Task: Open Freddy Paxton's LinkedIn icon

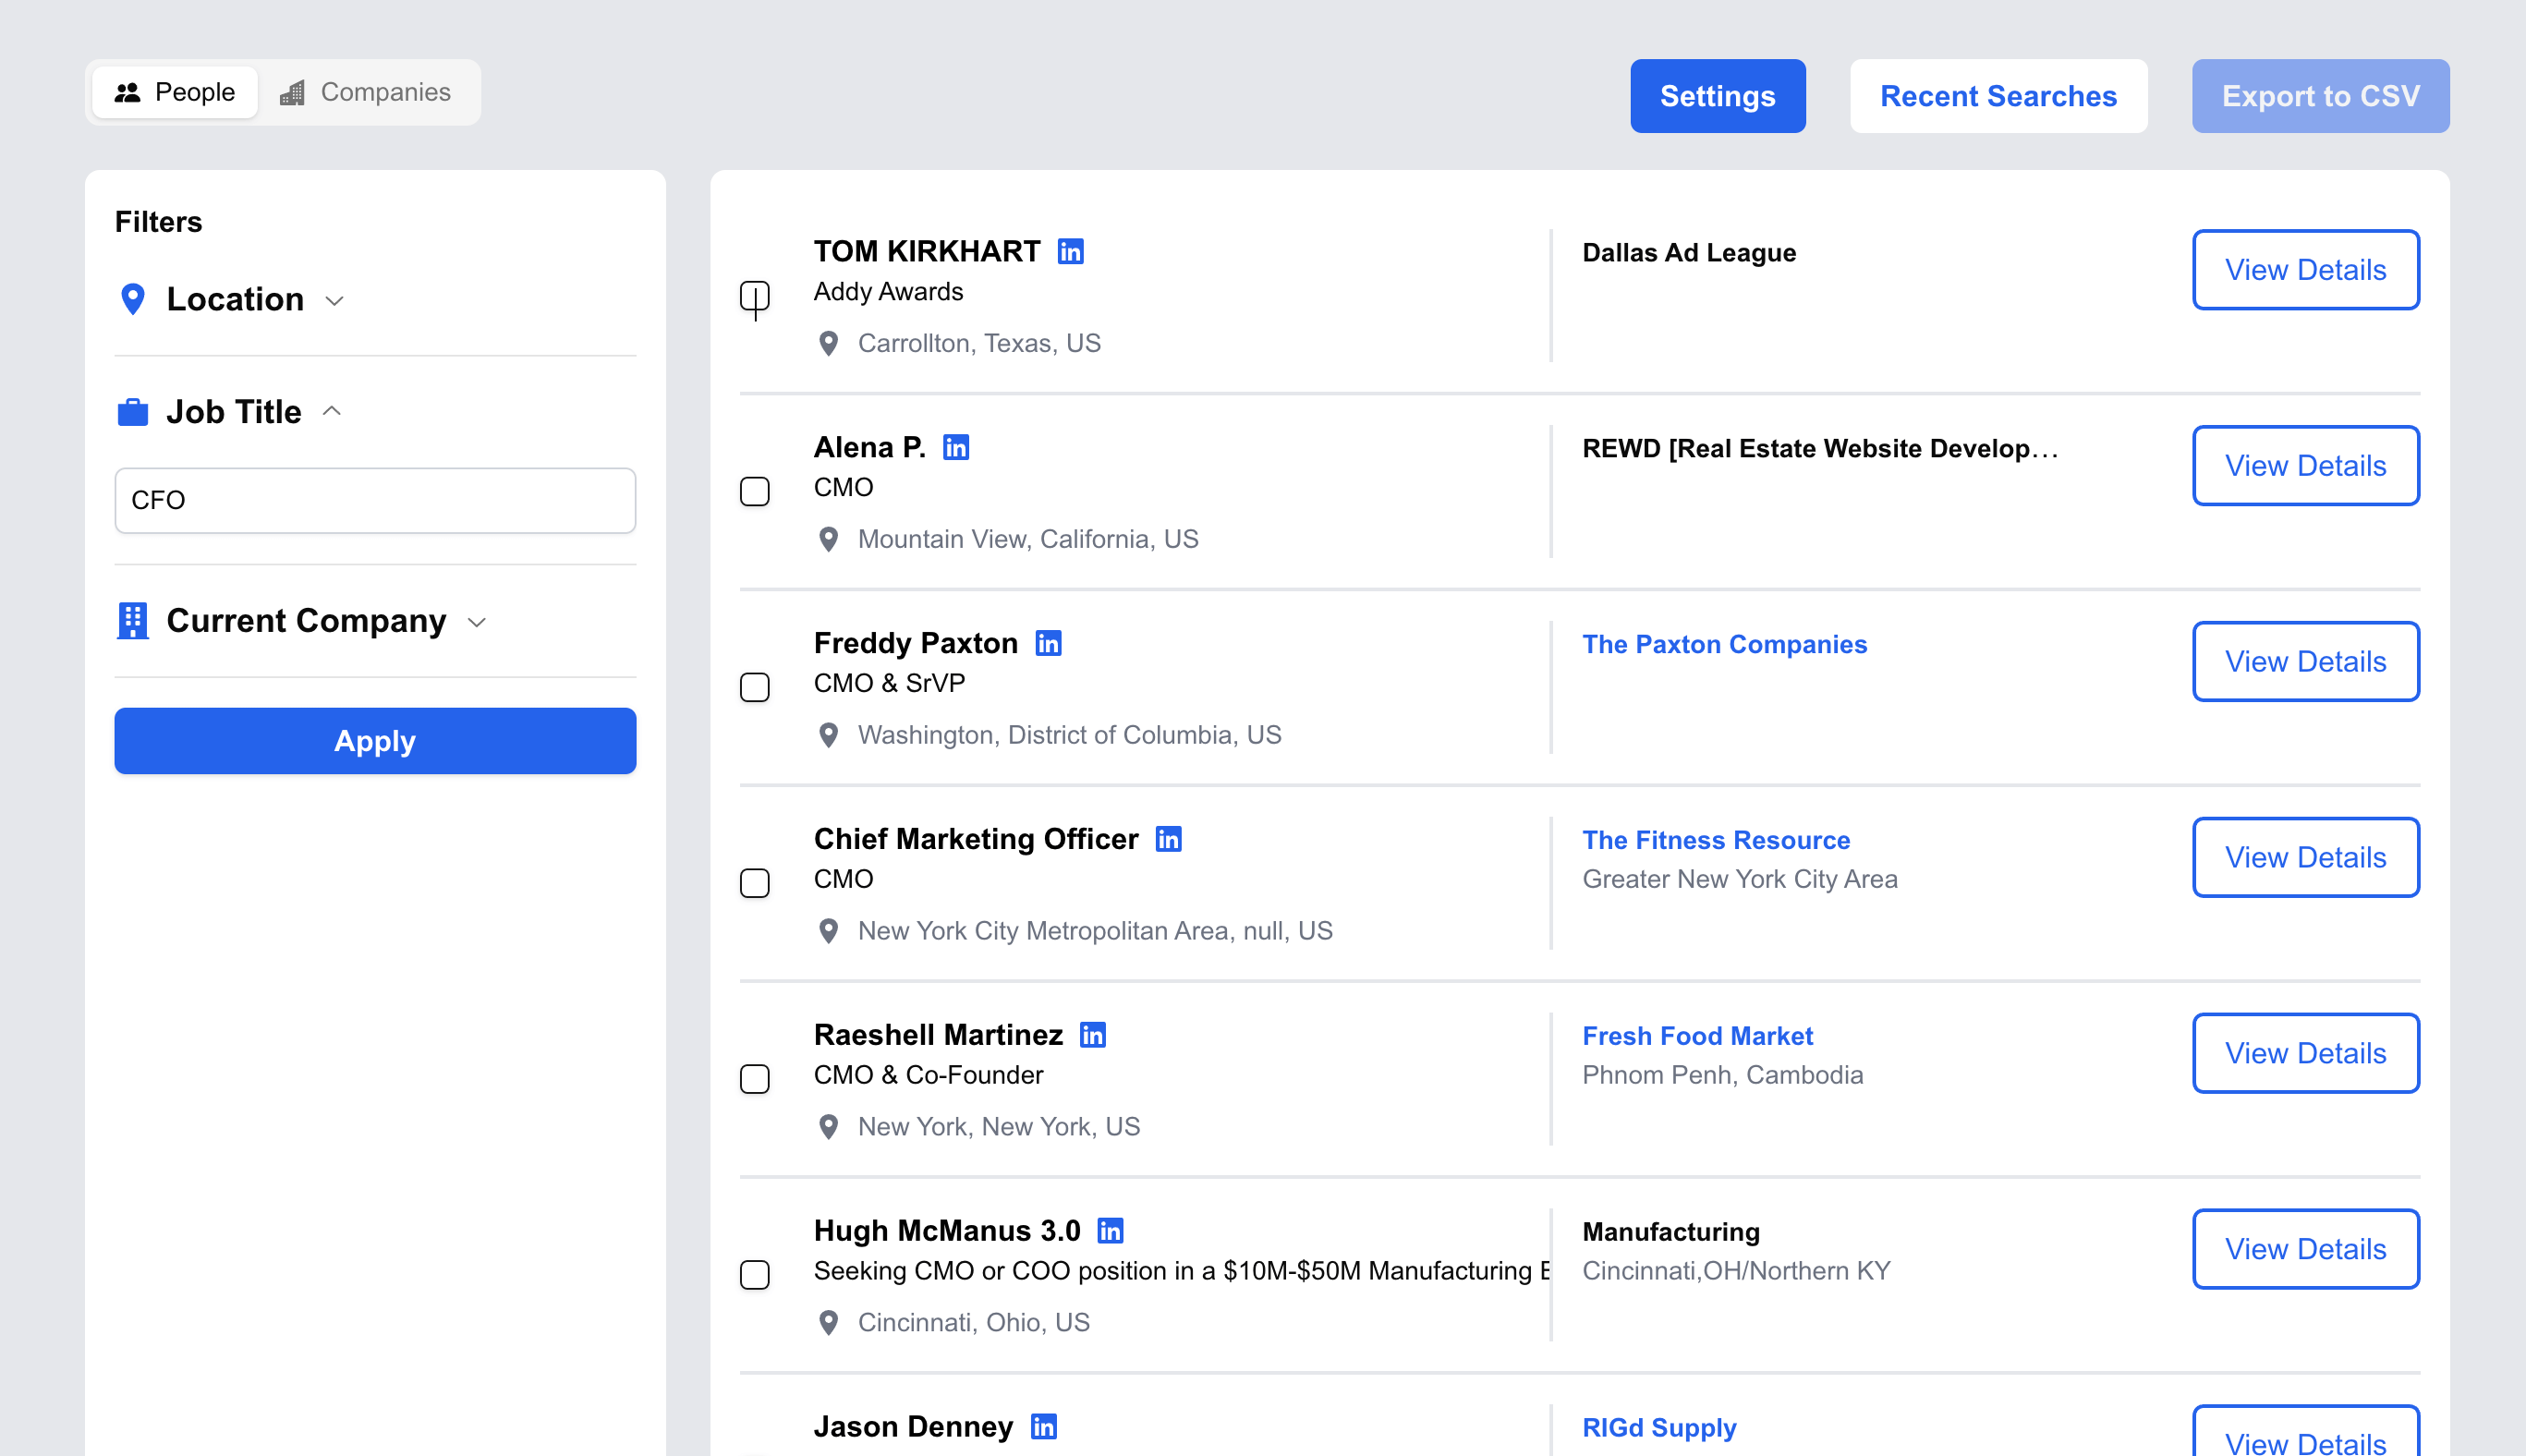Action: 1048,643
